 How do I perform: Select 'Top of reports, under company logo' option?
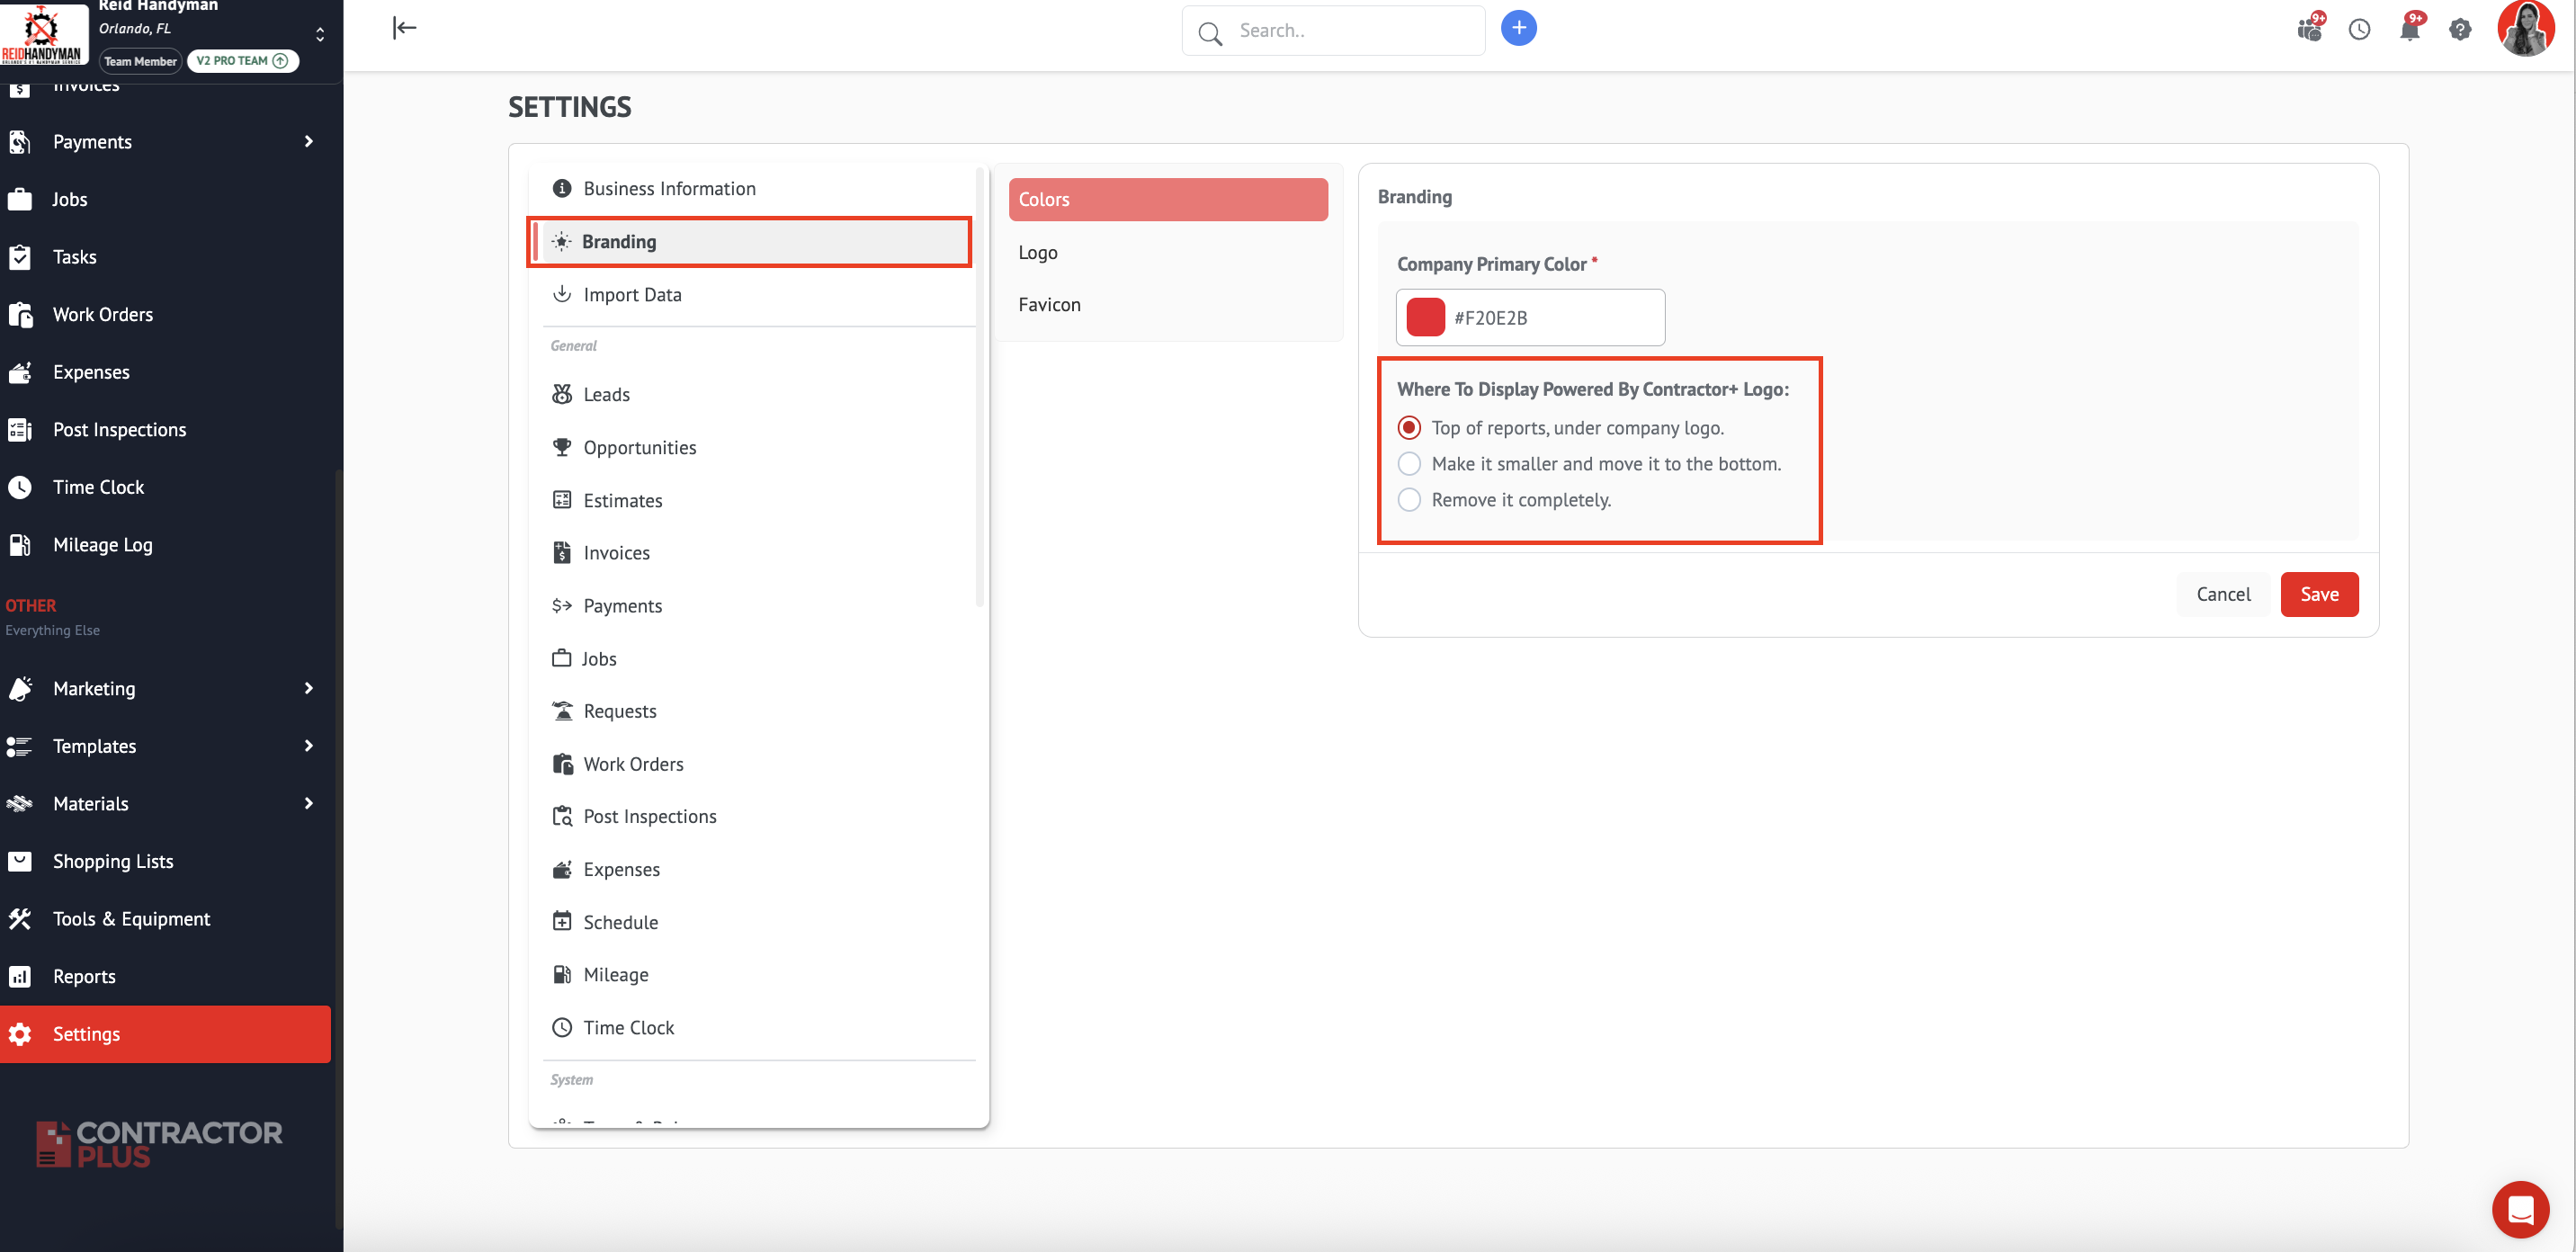pos(1409,428)
